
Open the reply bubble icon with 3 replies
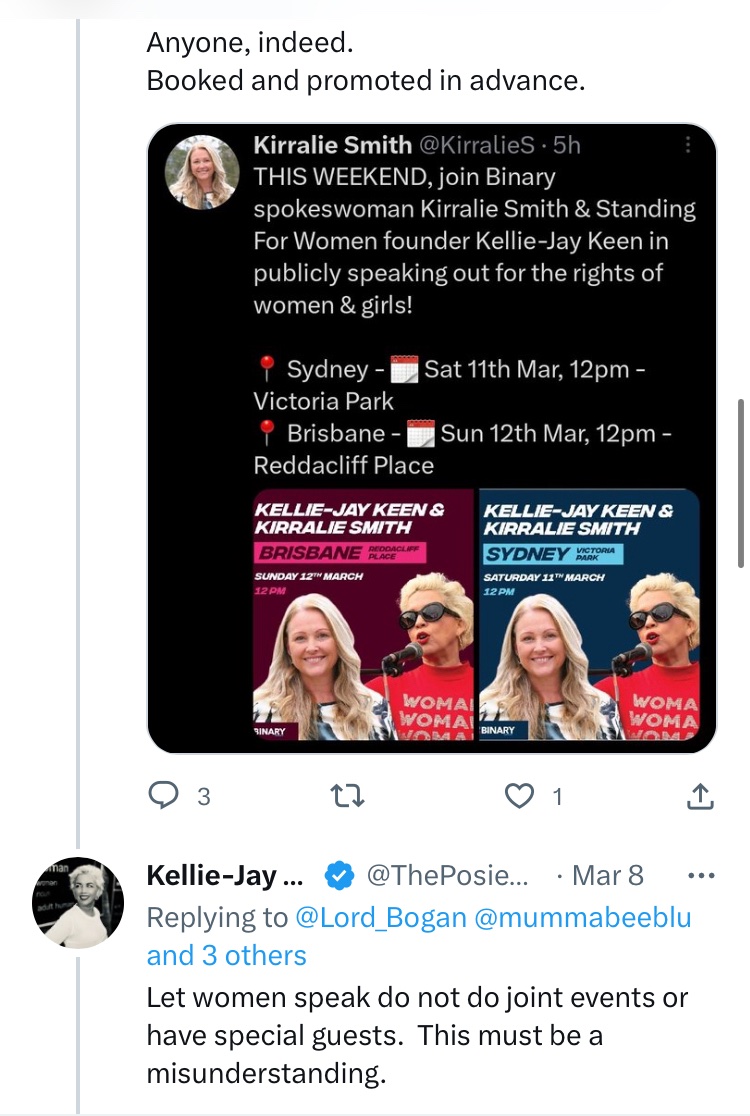click(x=164, y=795)
